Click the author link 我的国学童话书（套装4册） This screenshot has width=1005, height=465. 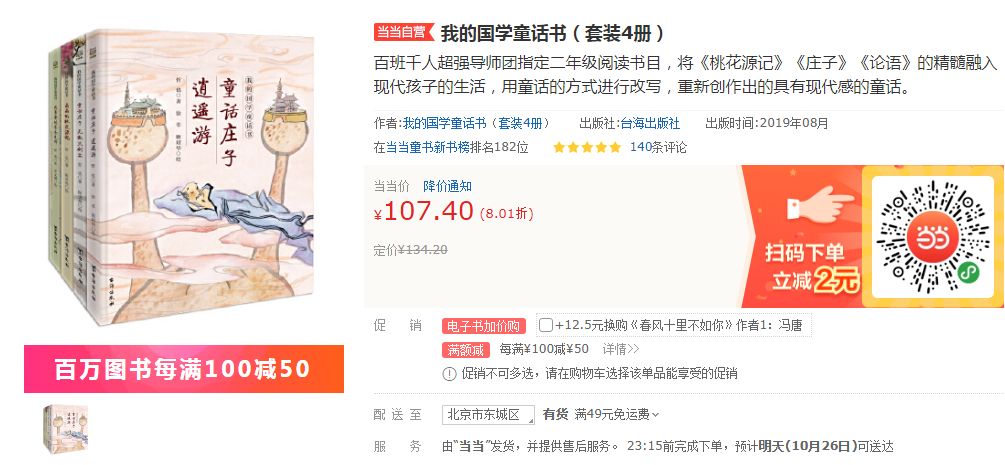tap(476, 123)
